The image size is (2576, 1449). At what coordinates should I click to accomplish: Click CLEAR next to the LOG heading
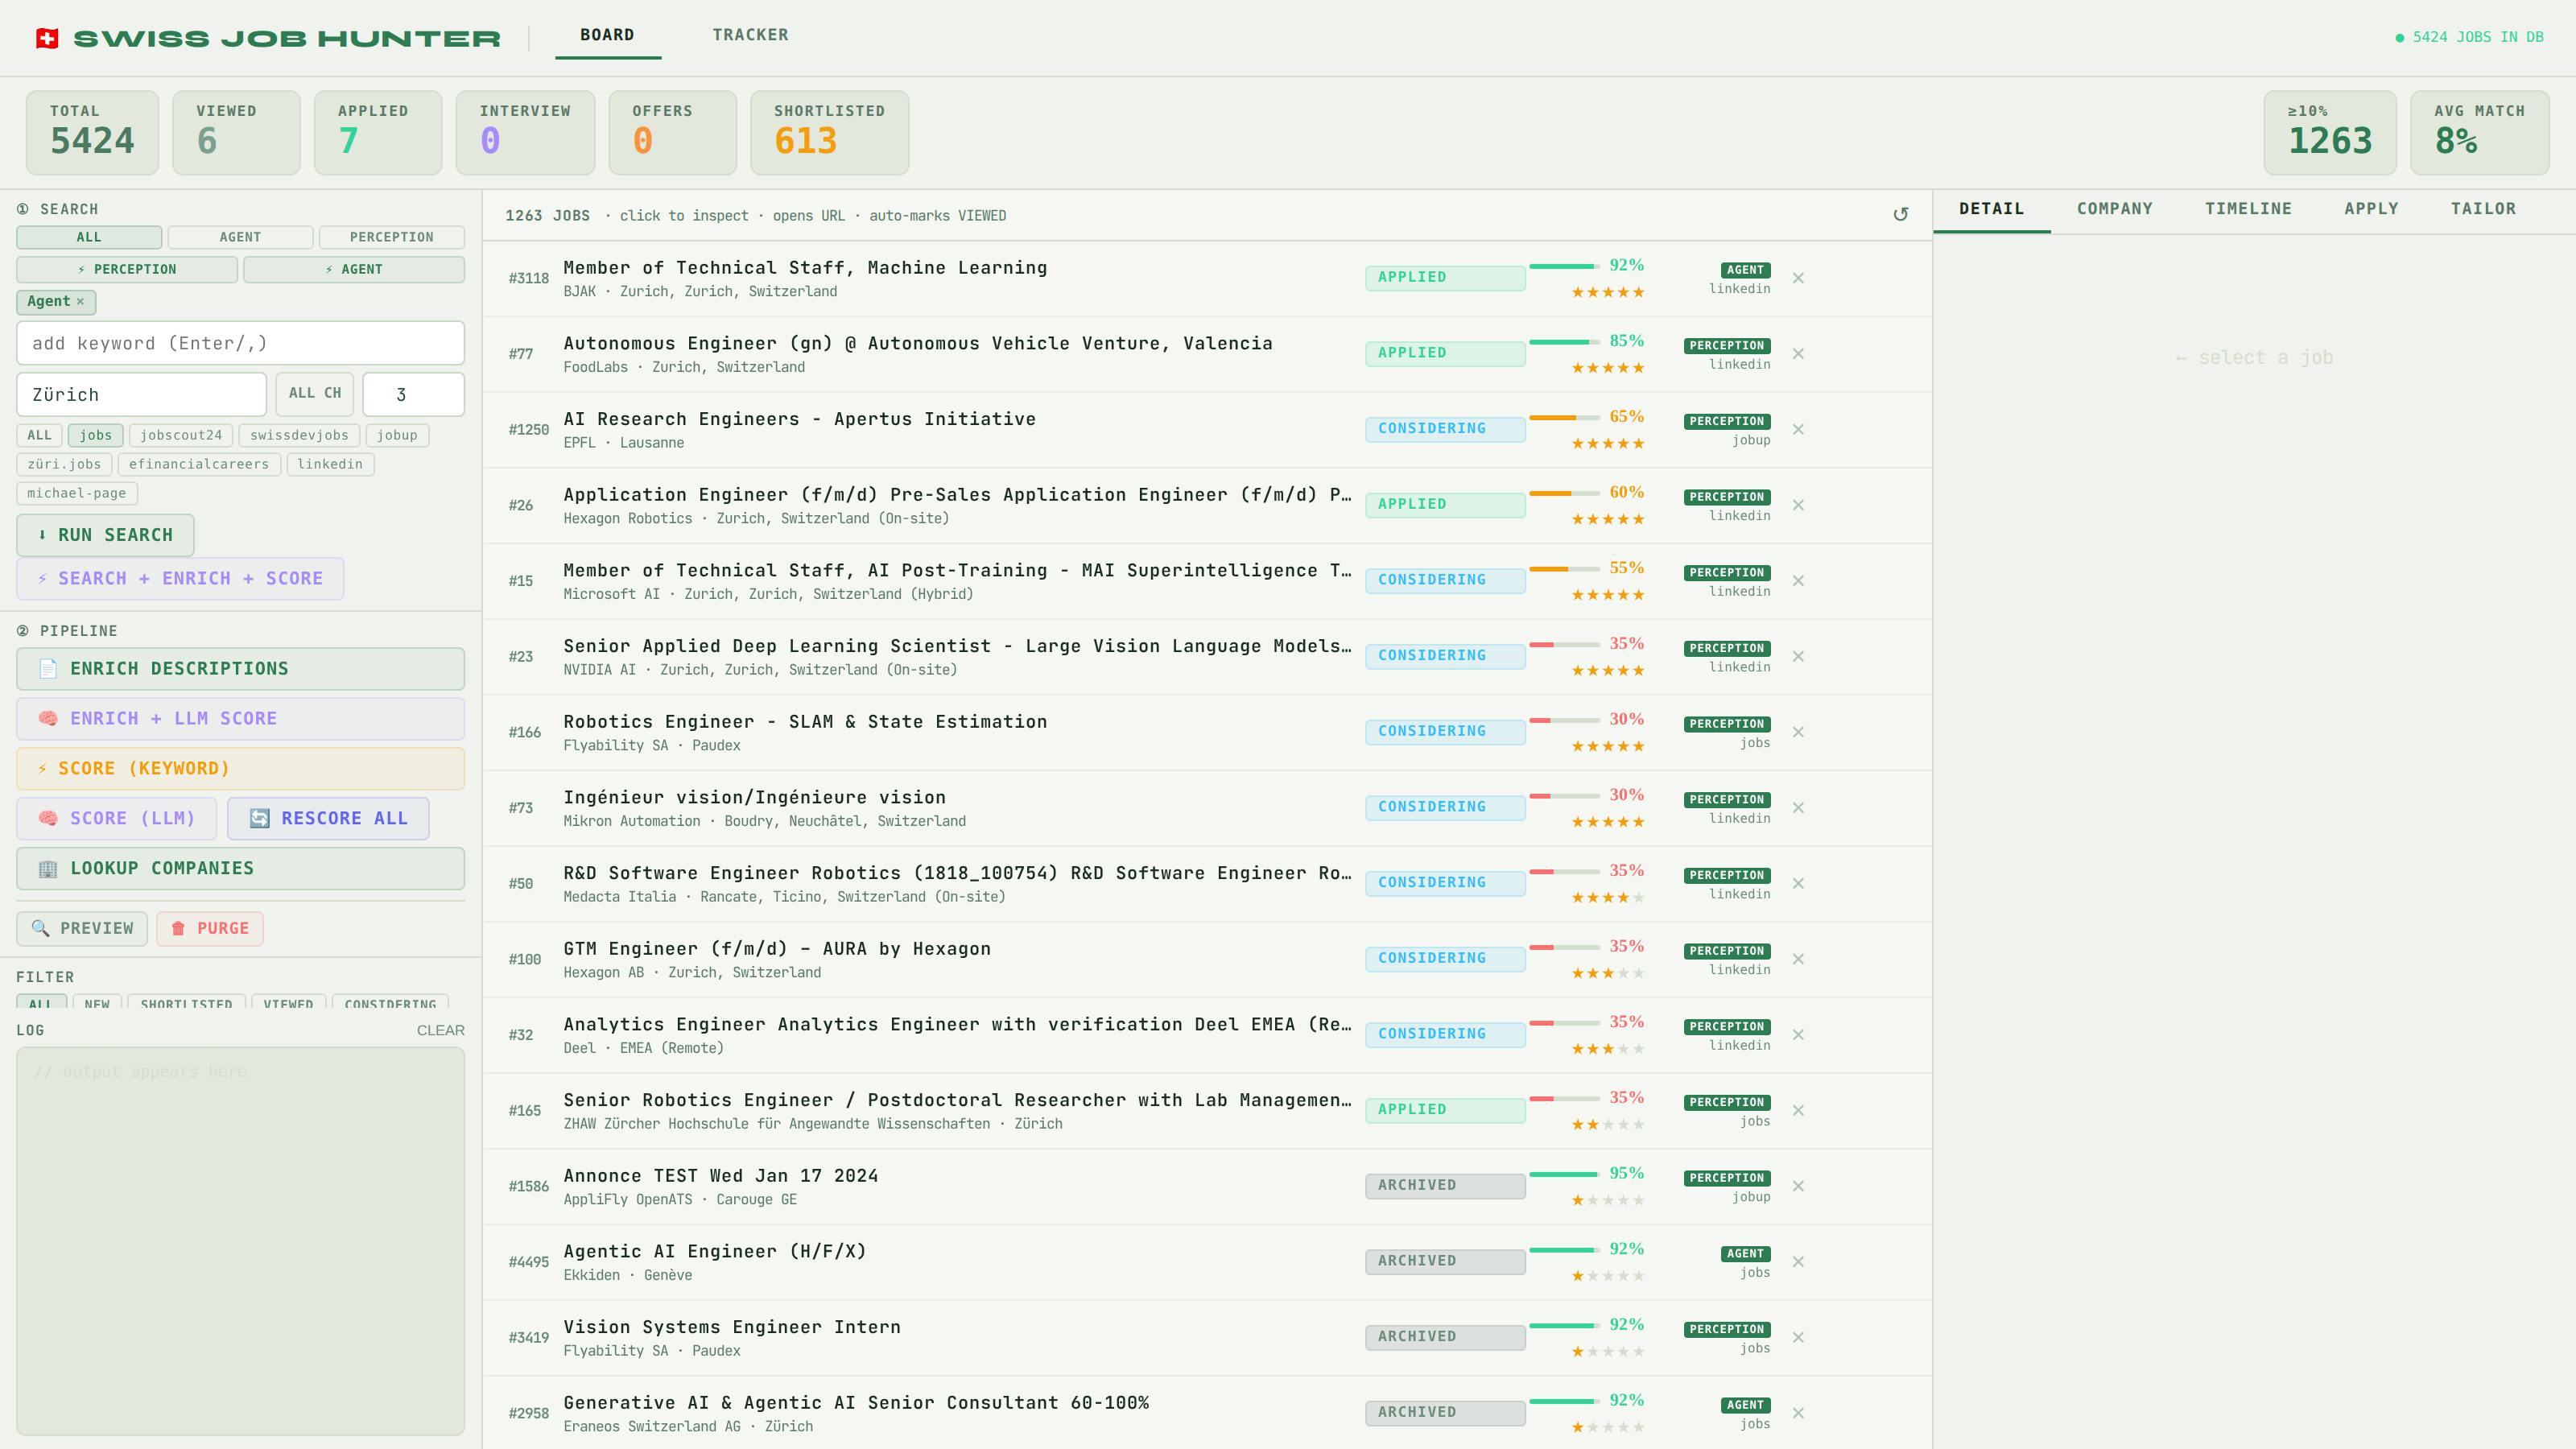(x=440, y=1030)
